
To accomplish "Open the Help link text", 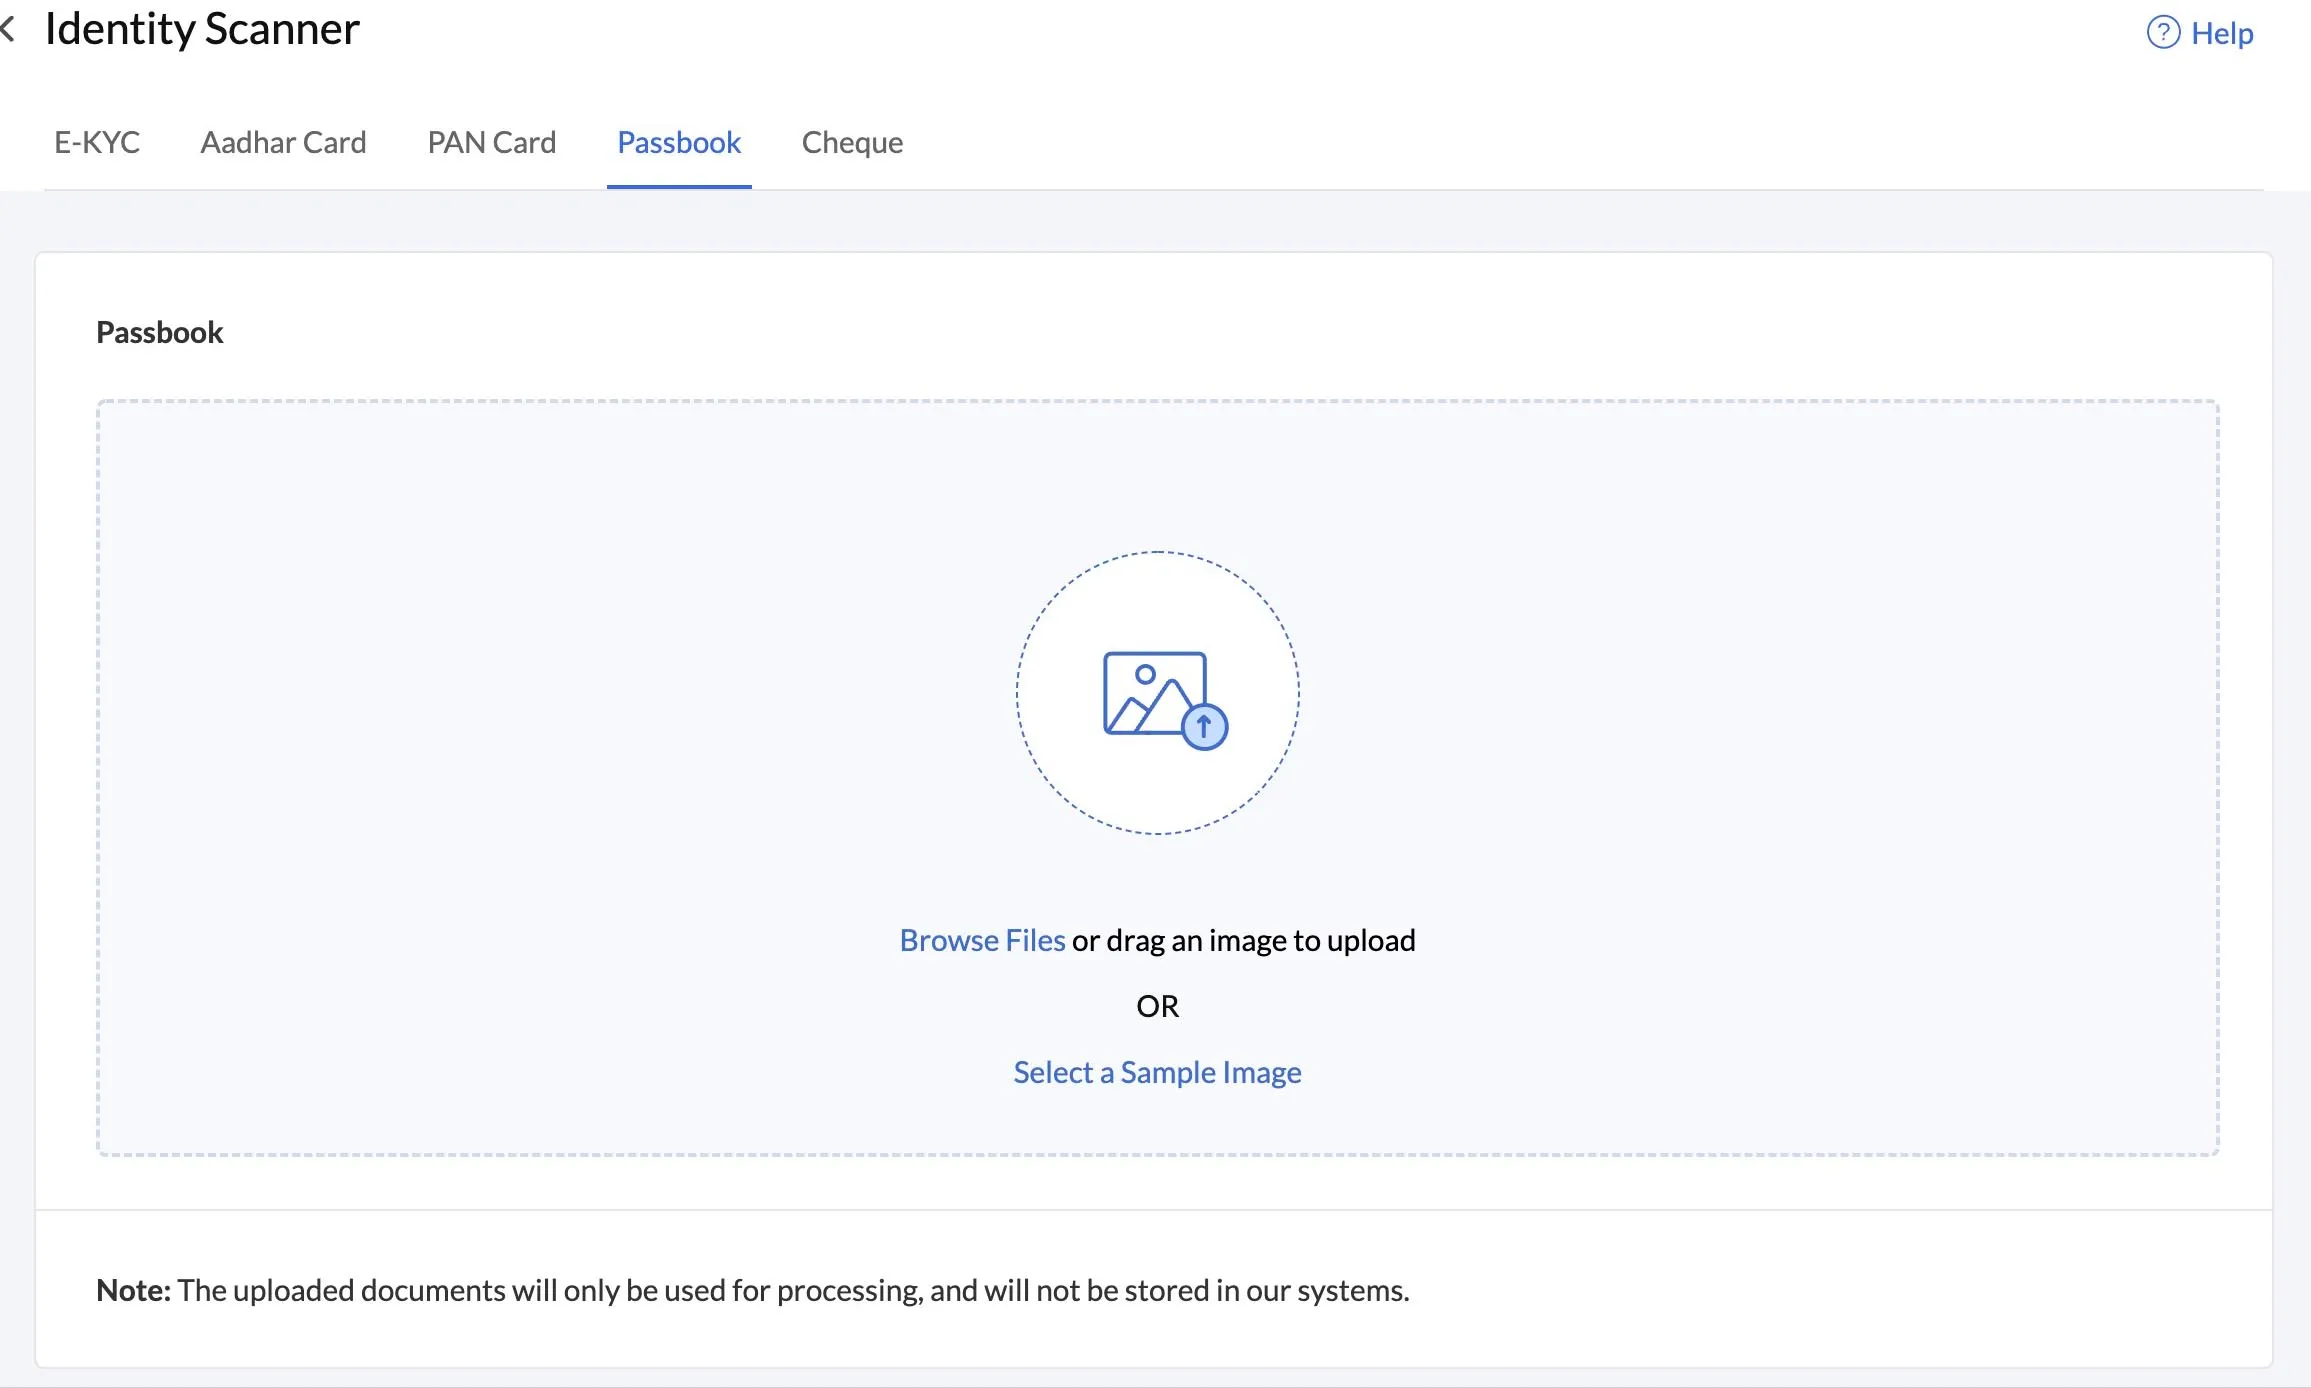I will click(2222, 33).
